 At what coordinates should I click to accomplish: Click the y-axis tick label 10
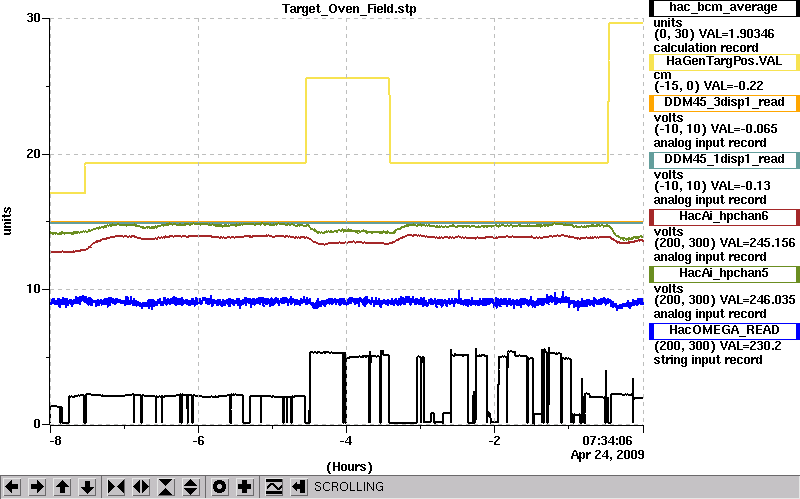[x=34, y=289]
